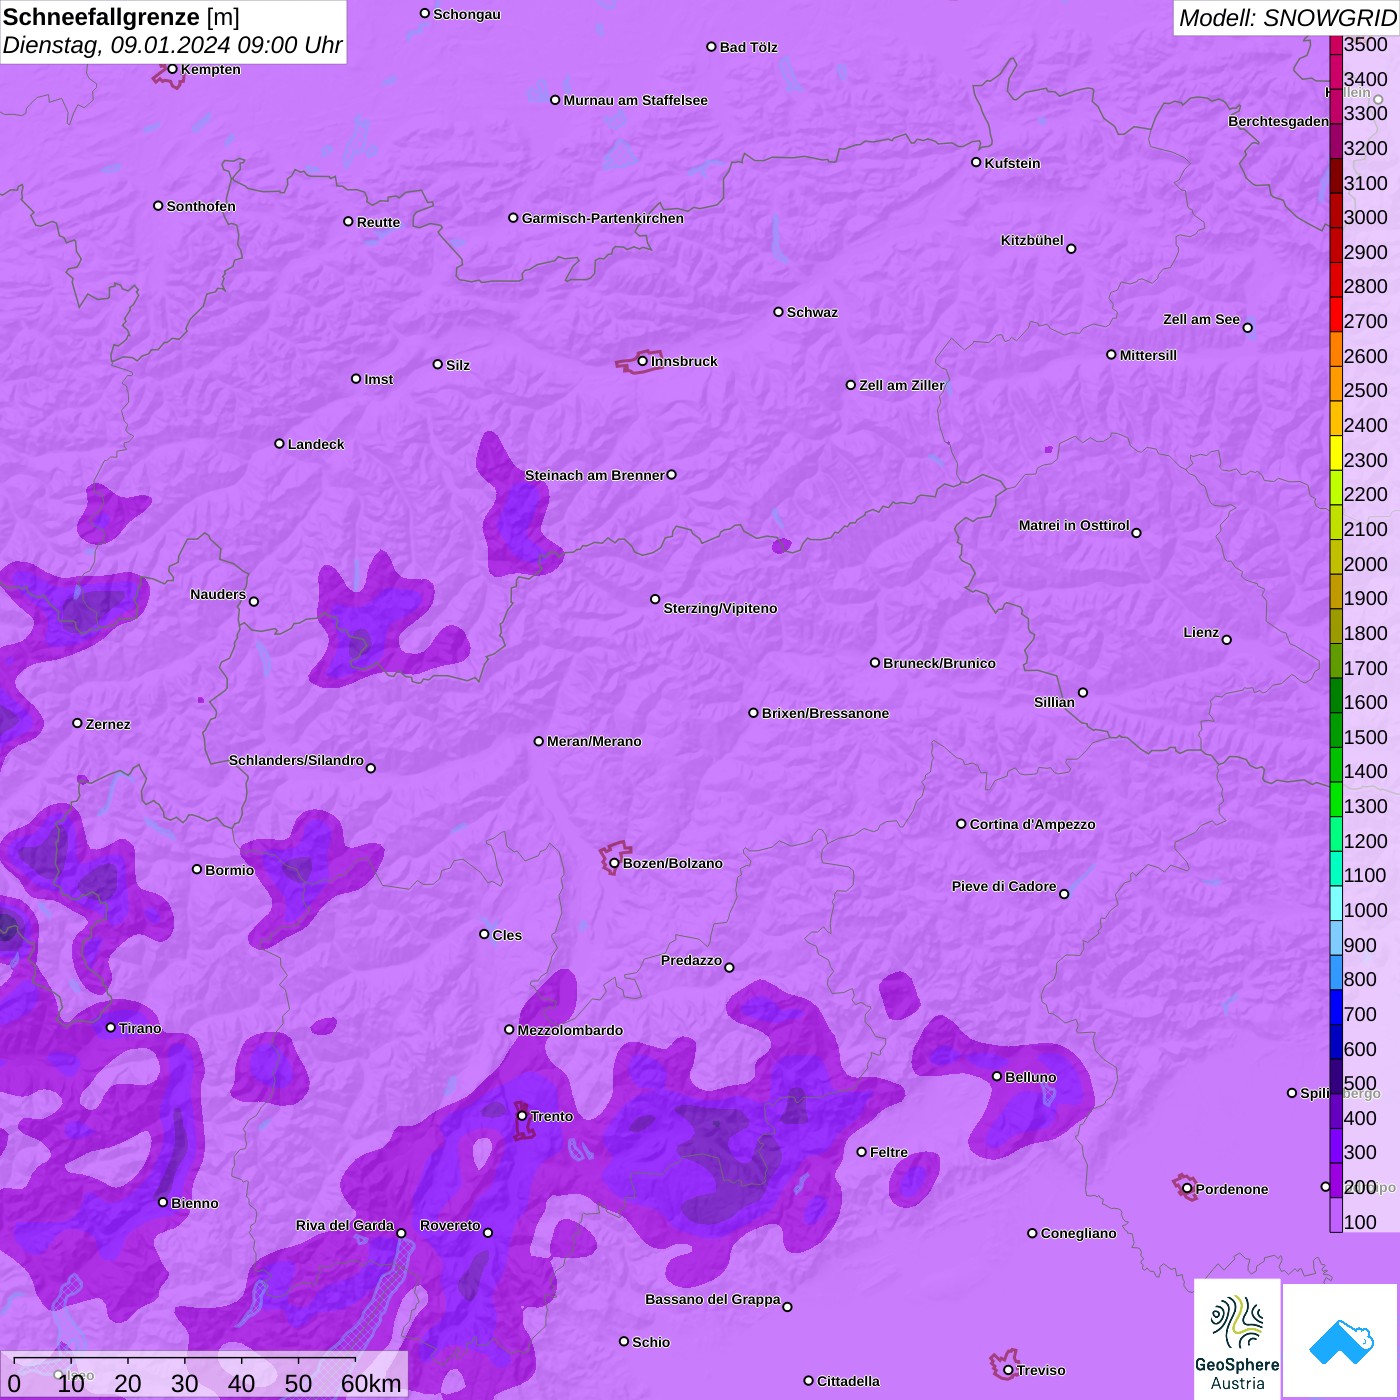Click the Kufstein marker dot

(x=976, y=162)
